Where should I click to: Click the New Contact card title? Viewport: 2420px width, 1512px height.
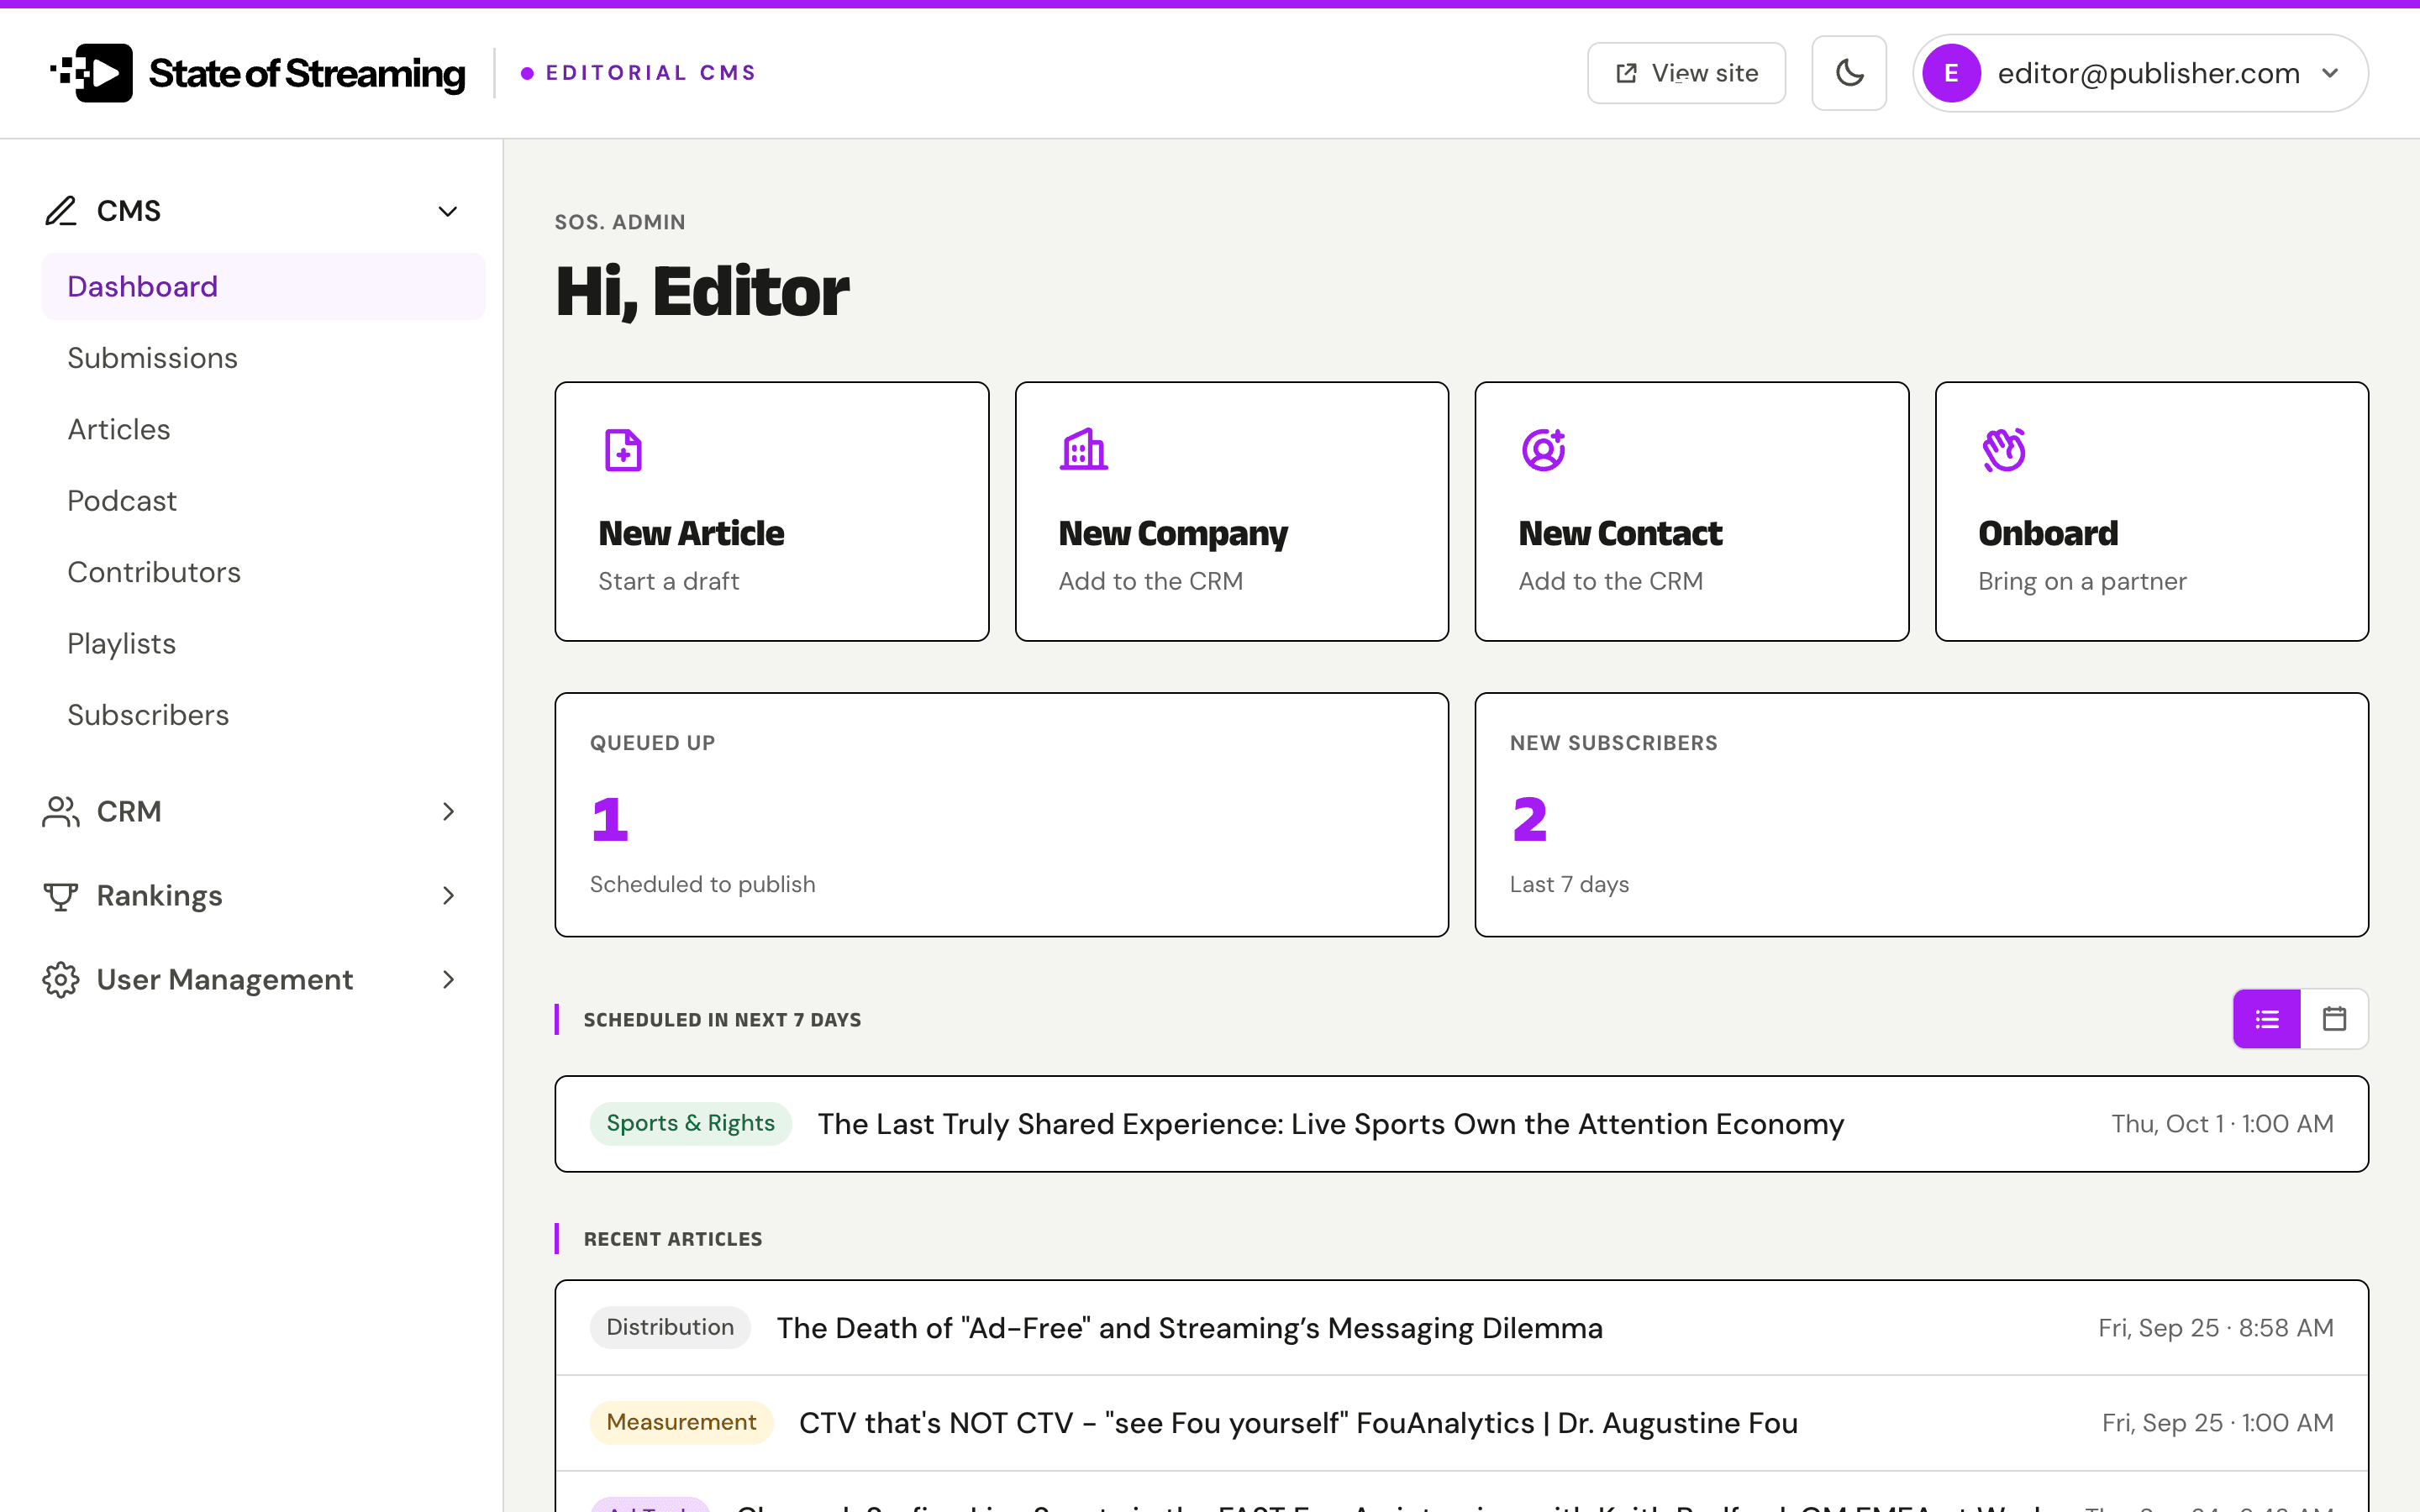(1620, 533)
